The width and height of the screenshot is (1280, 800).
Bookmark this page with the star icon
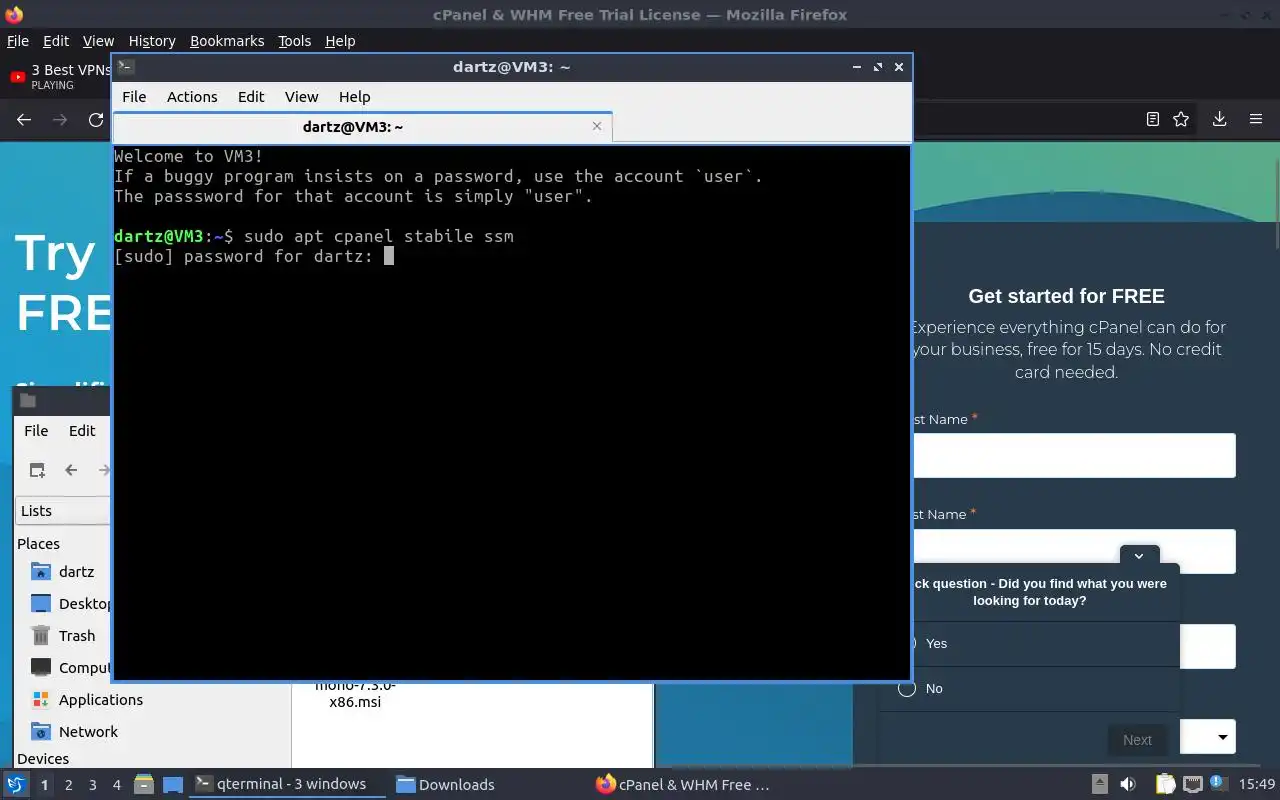pyautogui.click(x=1181, y=119)
